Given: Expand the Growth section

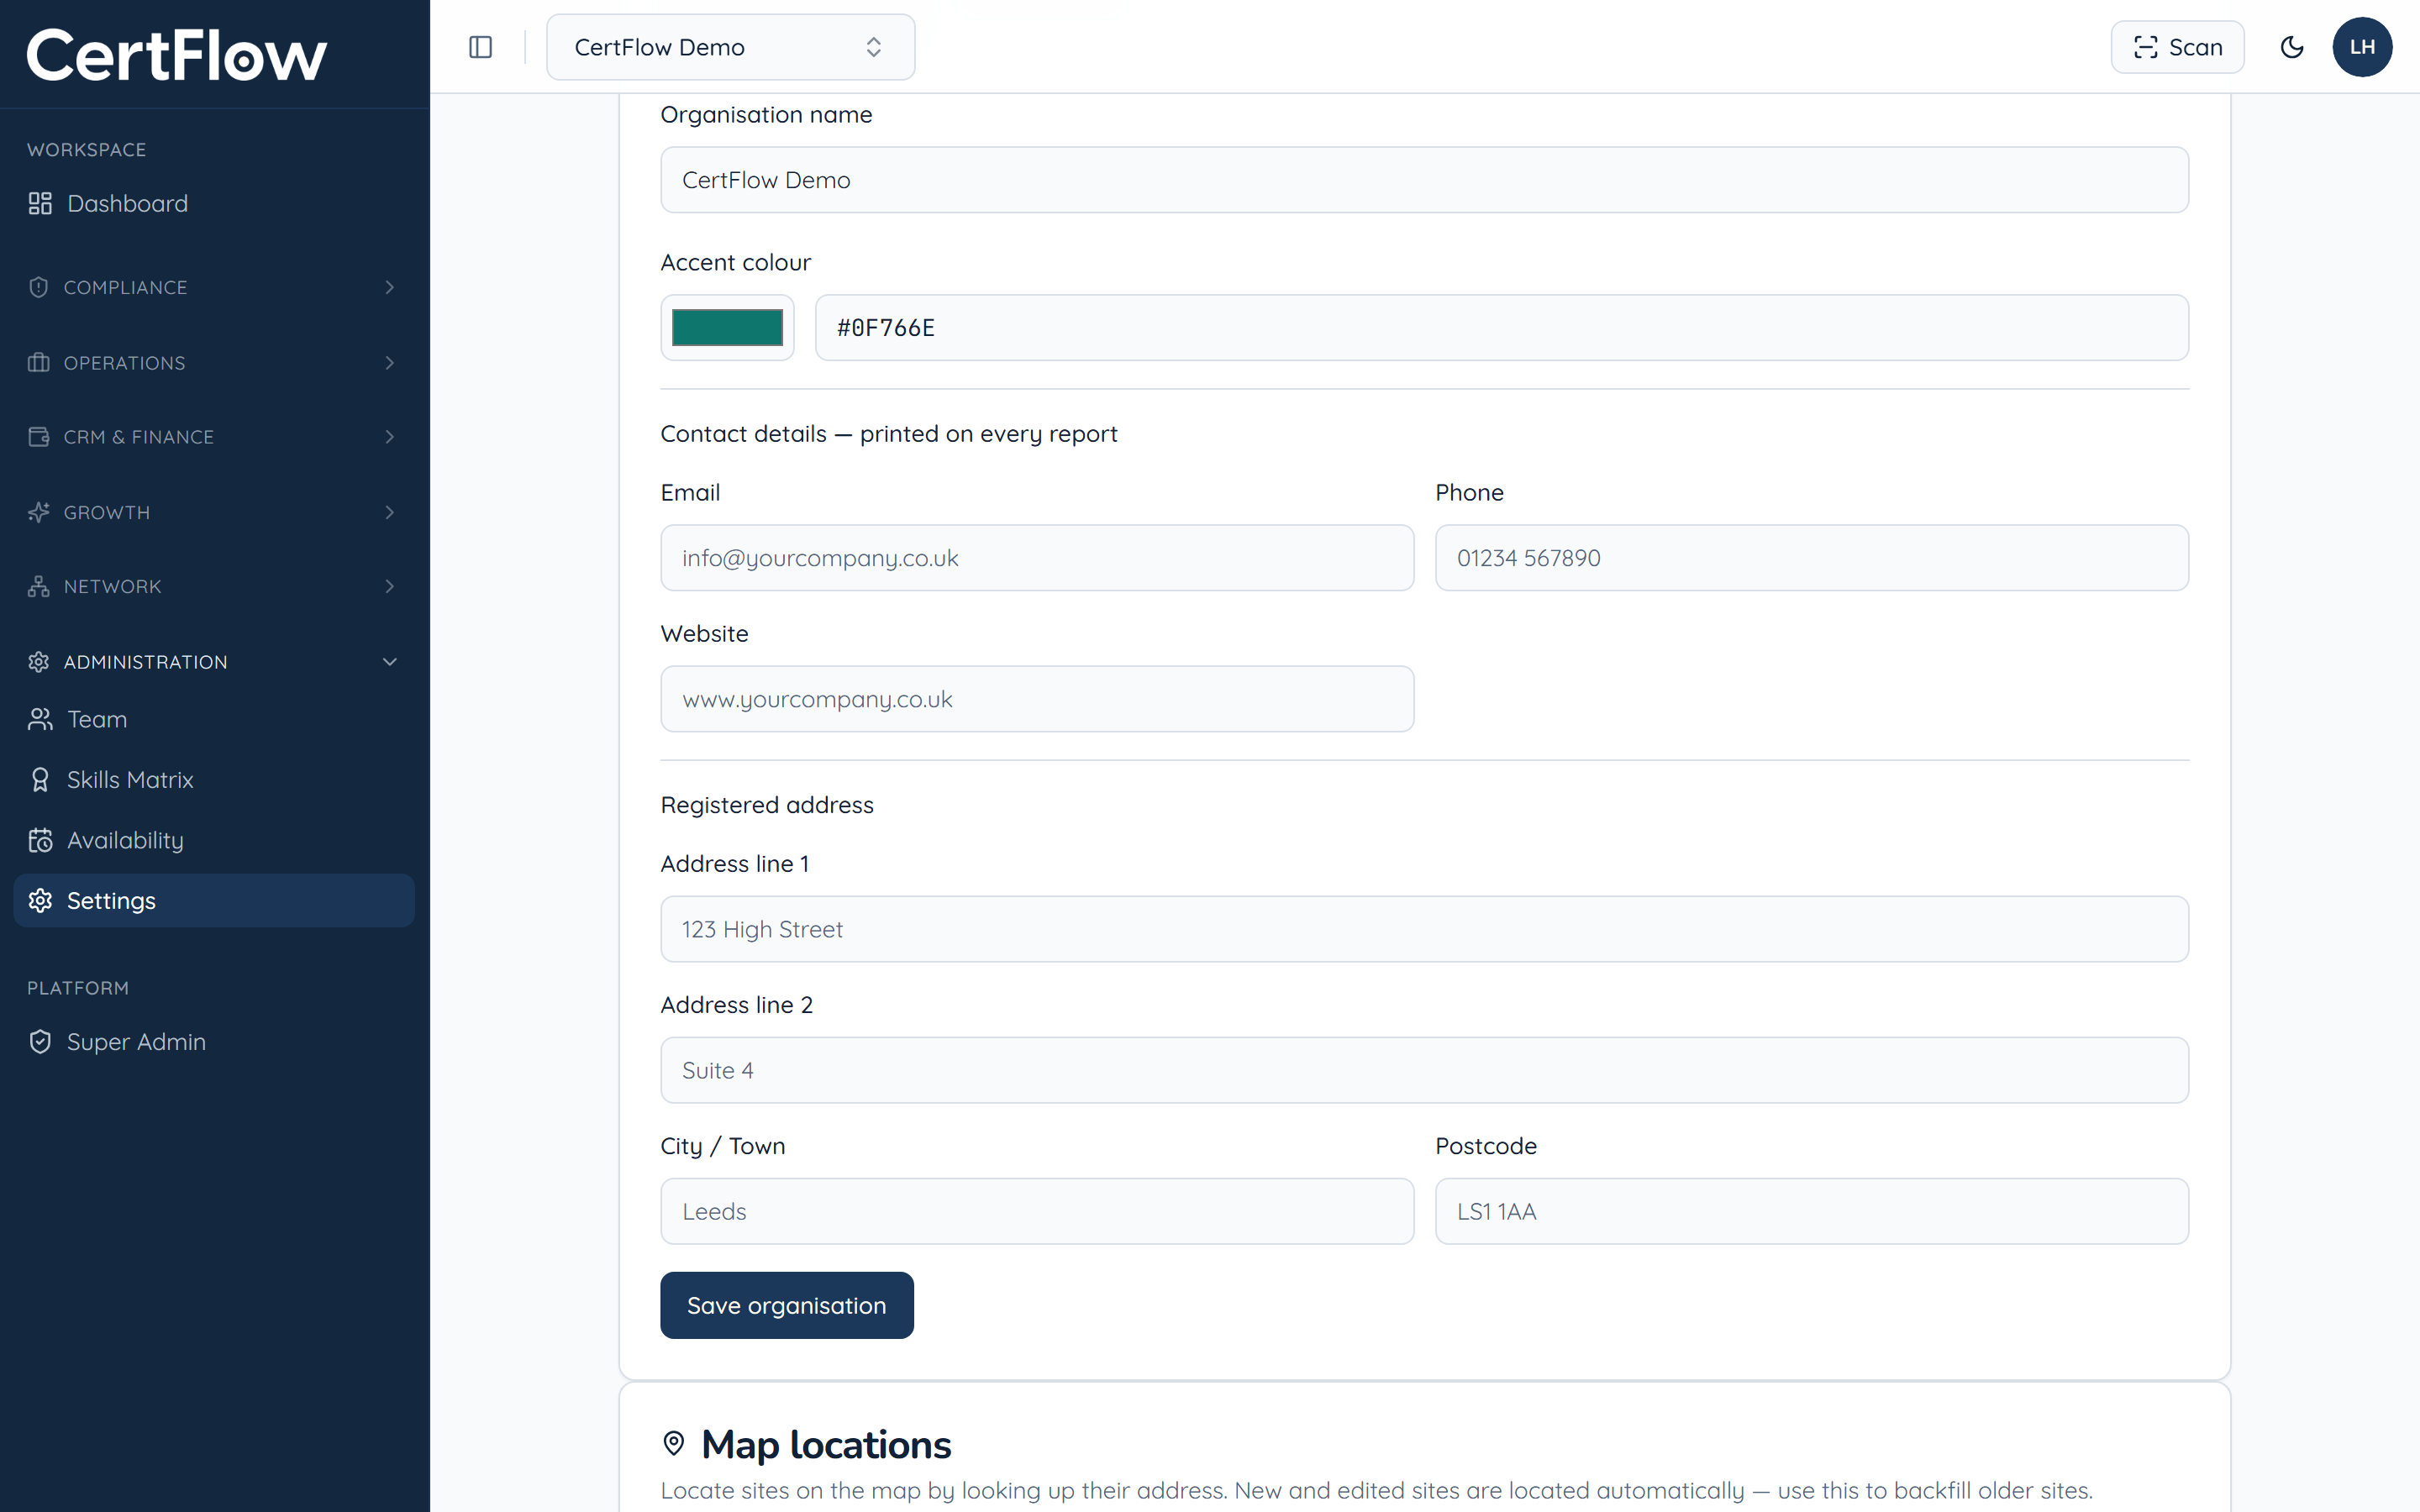Looking at the screenshot, I should (214, 512).
